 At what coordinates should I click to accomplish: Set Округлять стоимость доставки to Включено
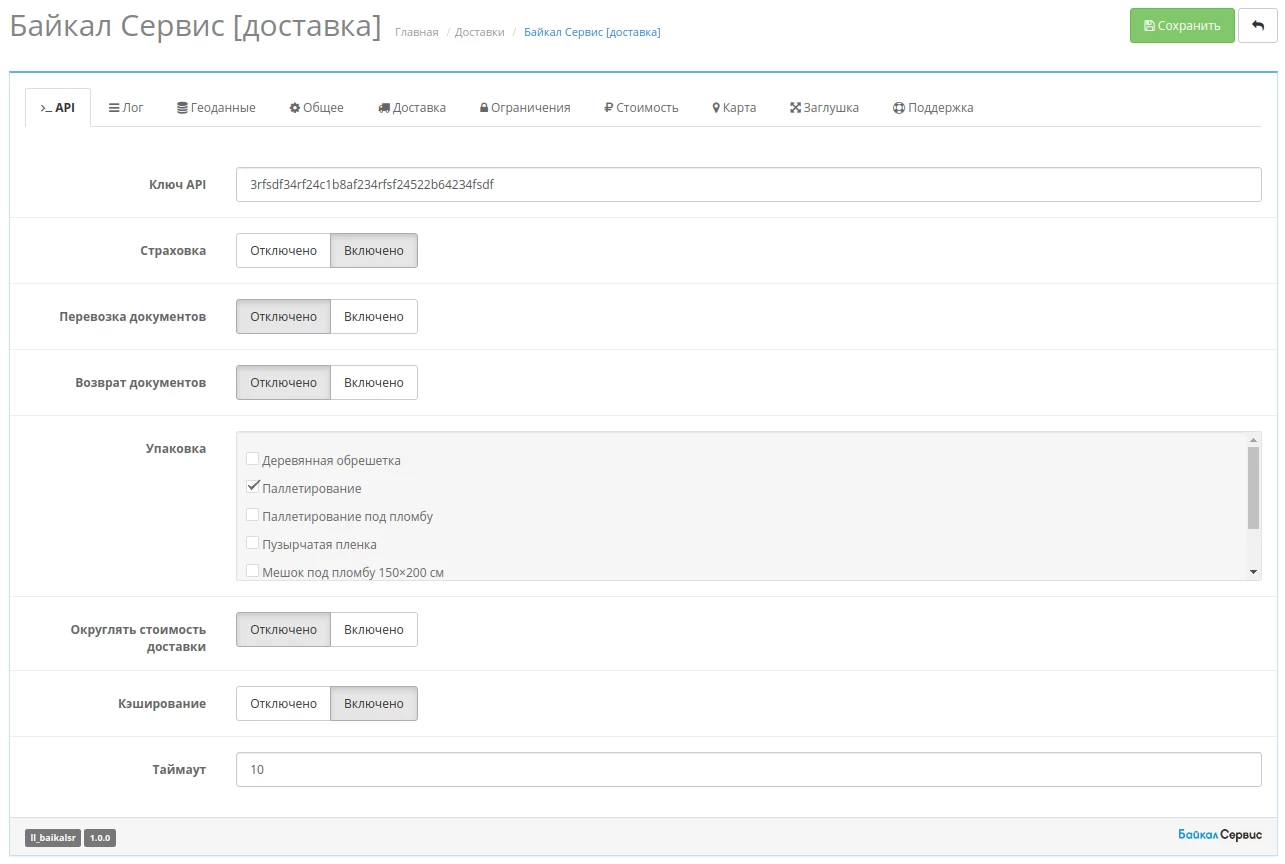click(374, 630)
